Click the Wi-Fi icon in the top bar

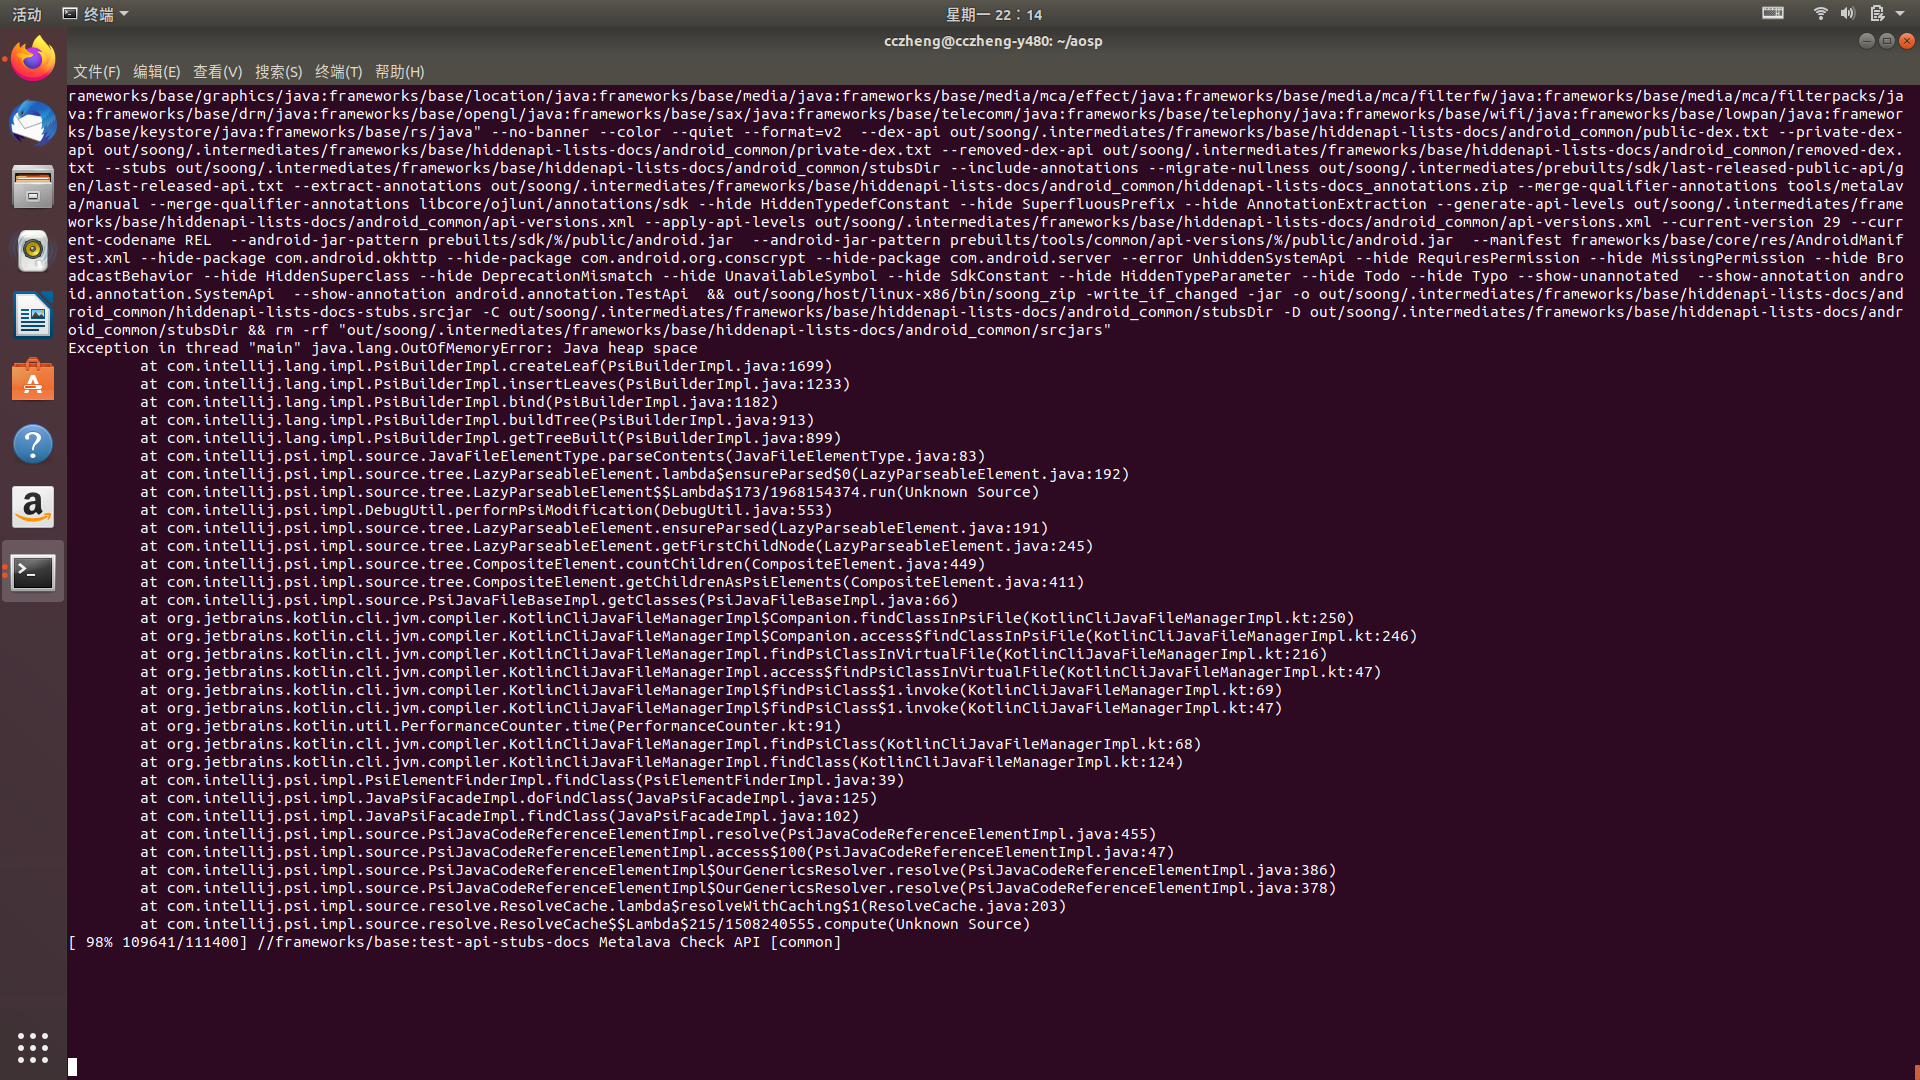click(1820, 14)
